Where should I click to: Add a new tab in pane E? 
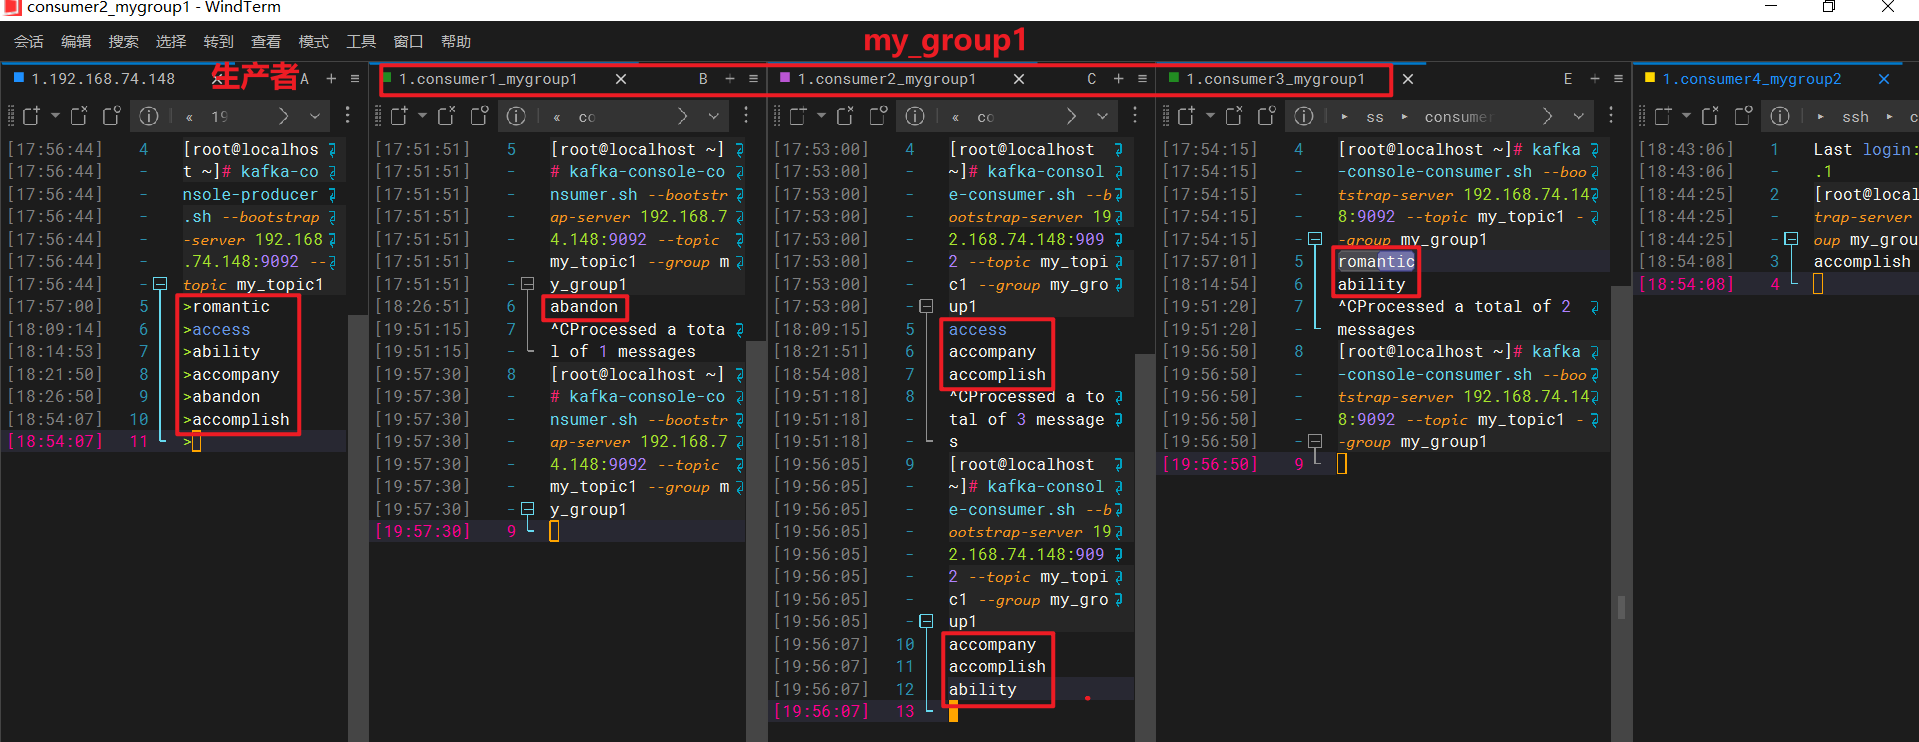pyautogui.click(x=1595, y=78)
